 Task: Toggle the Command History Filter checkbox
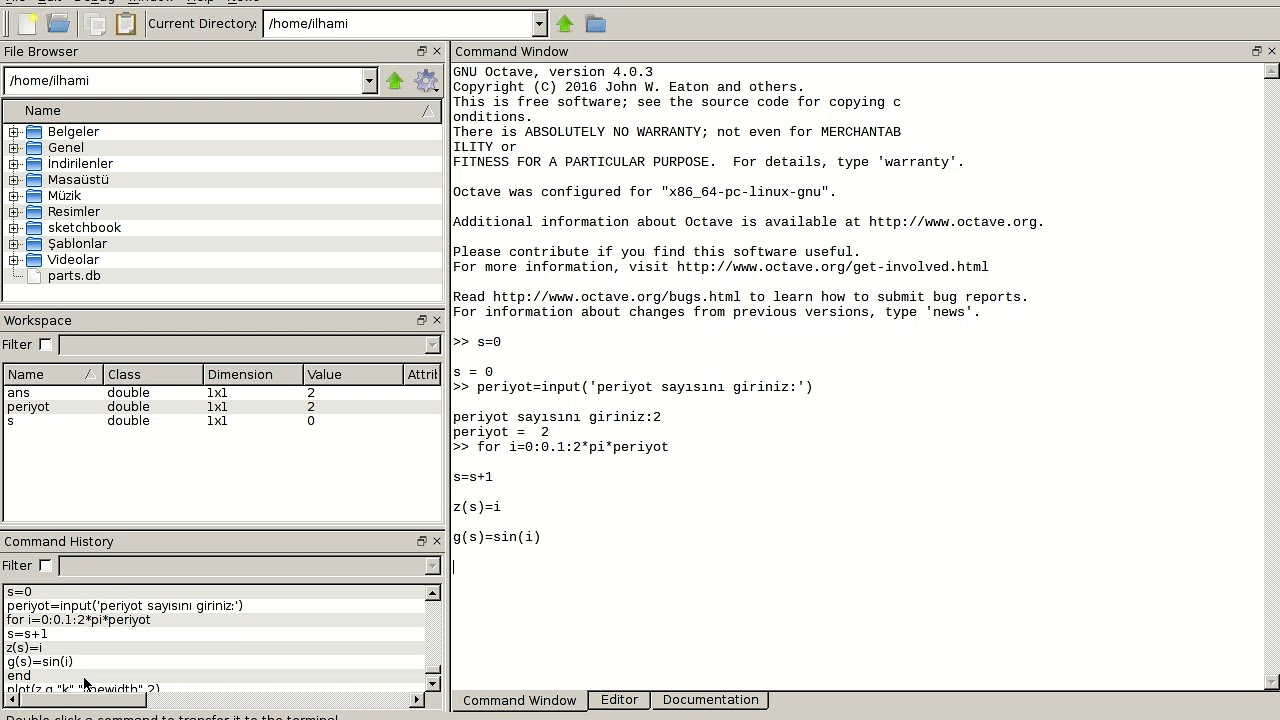45,565
